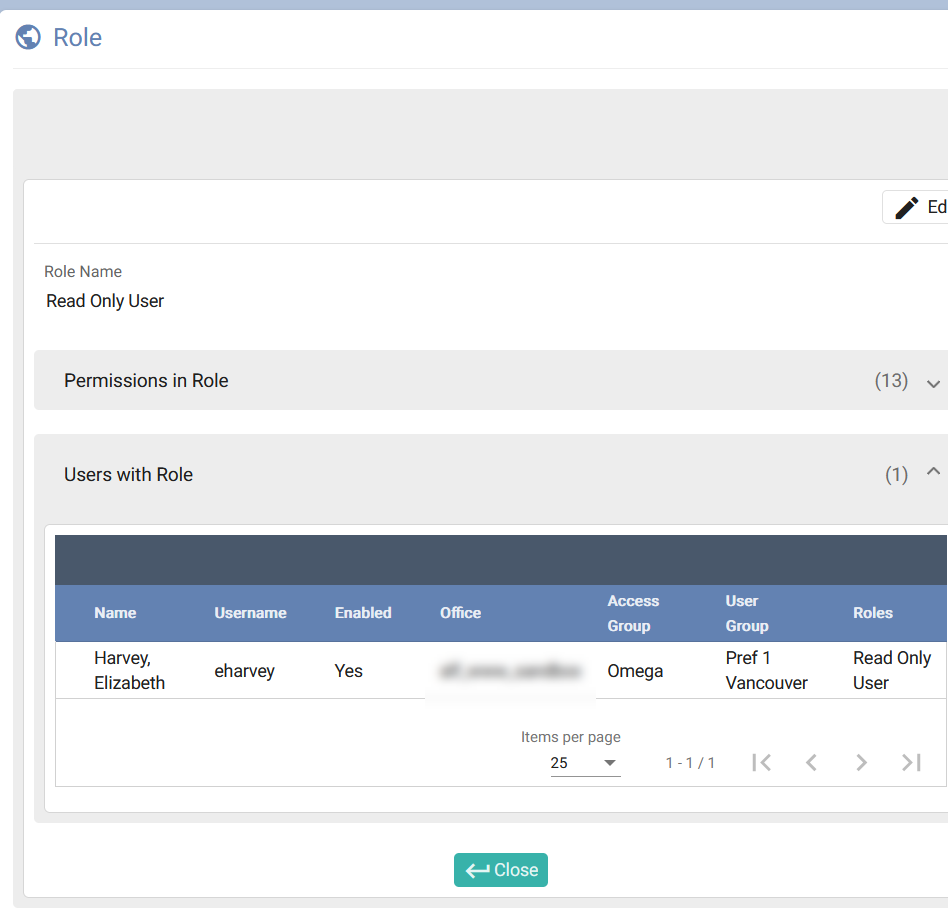948x923 pixels.
Task: Jump to last page of users
Action: coord(911,763)
